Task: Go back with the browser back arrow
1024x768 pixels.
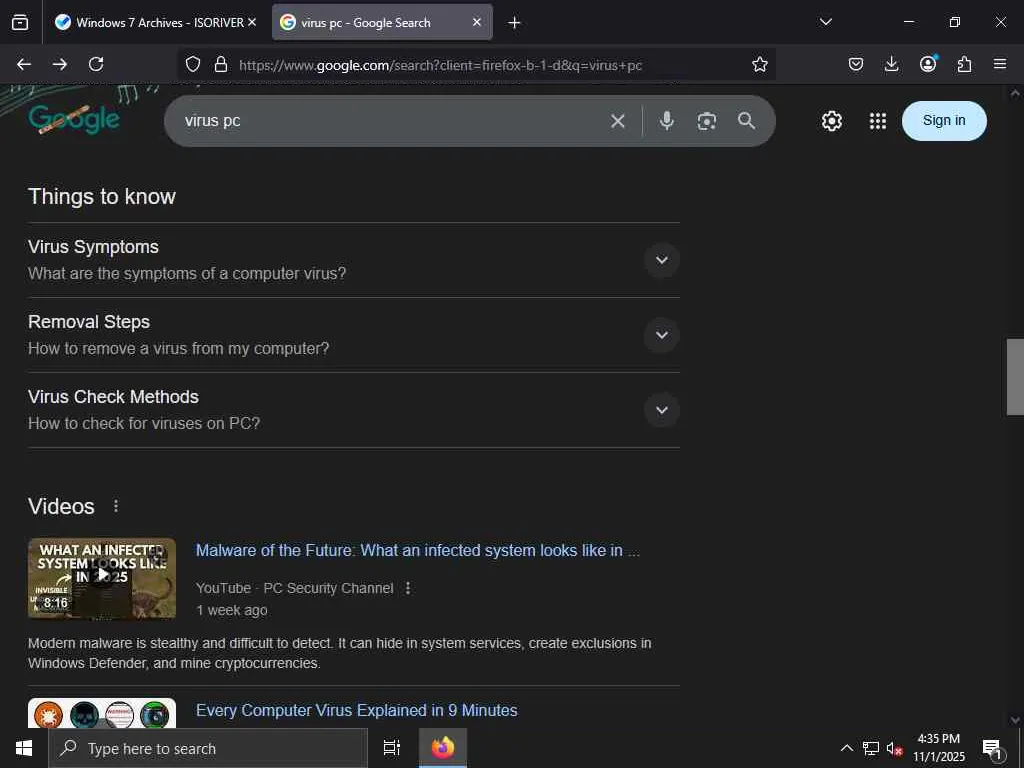Action: point(24,64)
